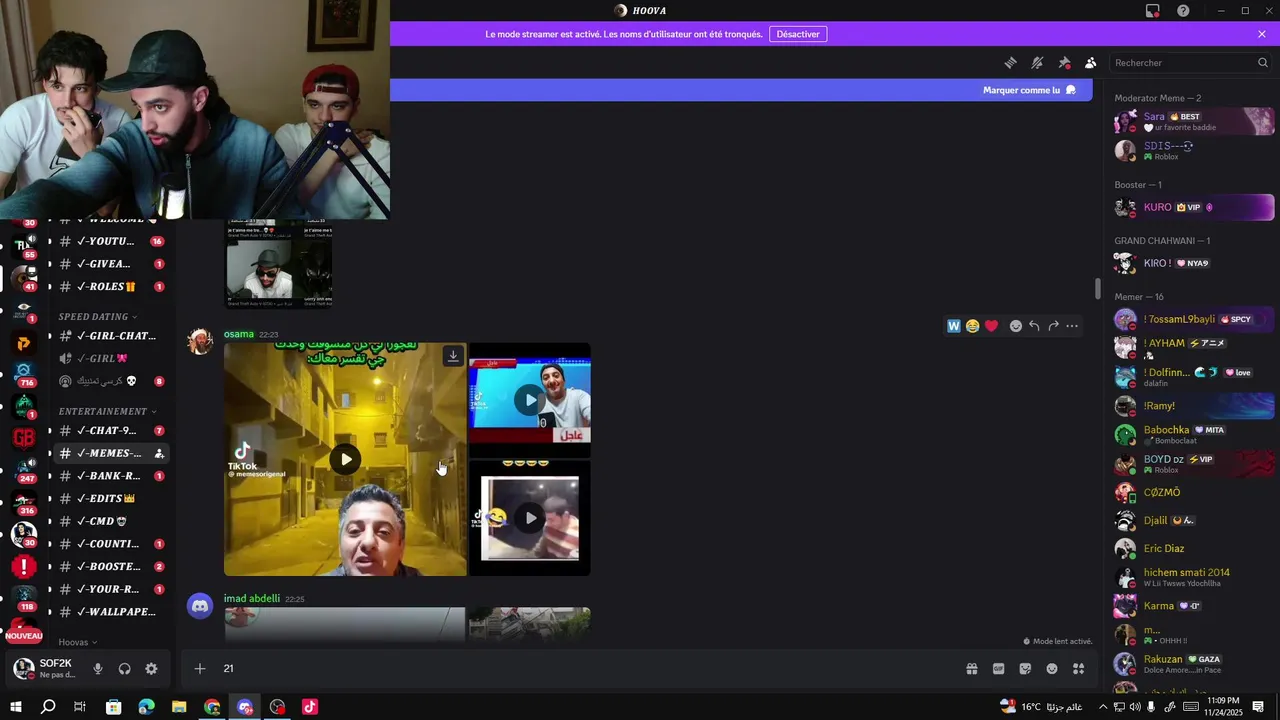Open the help question mark icon
Screen dimensions: 1280x720
click(x=1183, y=11)
